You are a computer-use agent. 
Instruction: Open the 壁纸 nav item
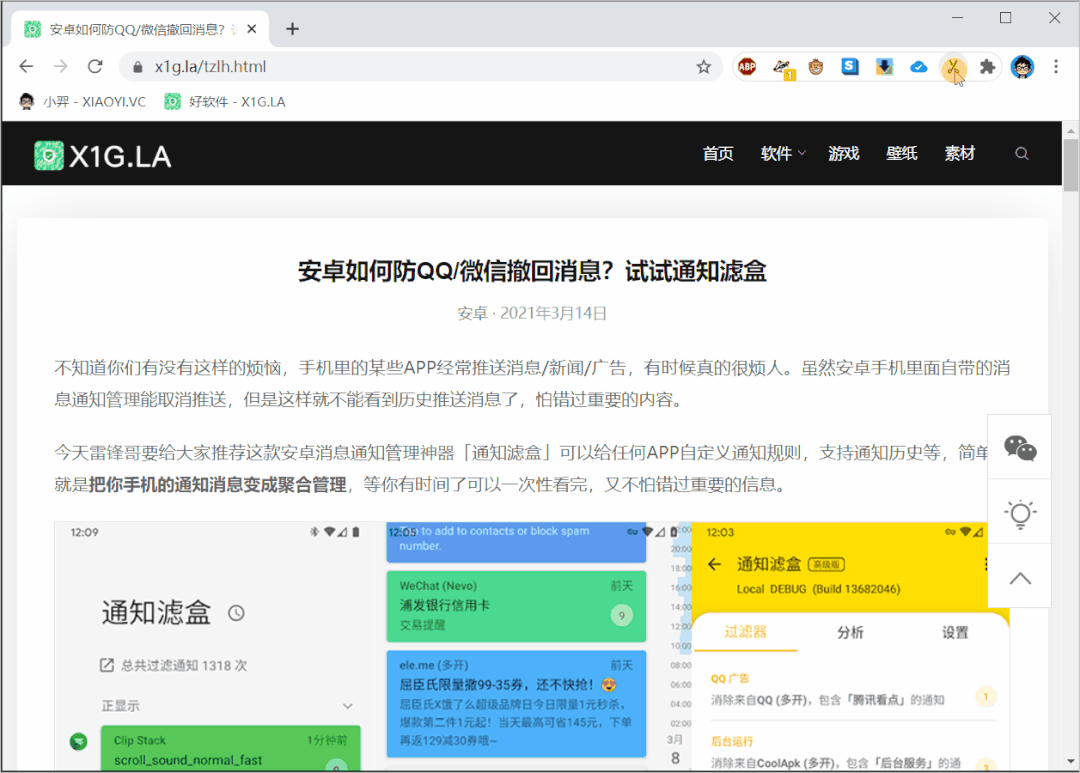[902, 154]
